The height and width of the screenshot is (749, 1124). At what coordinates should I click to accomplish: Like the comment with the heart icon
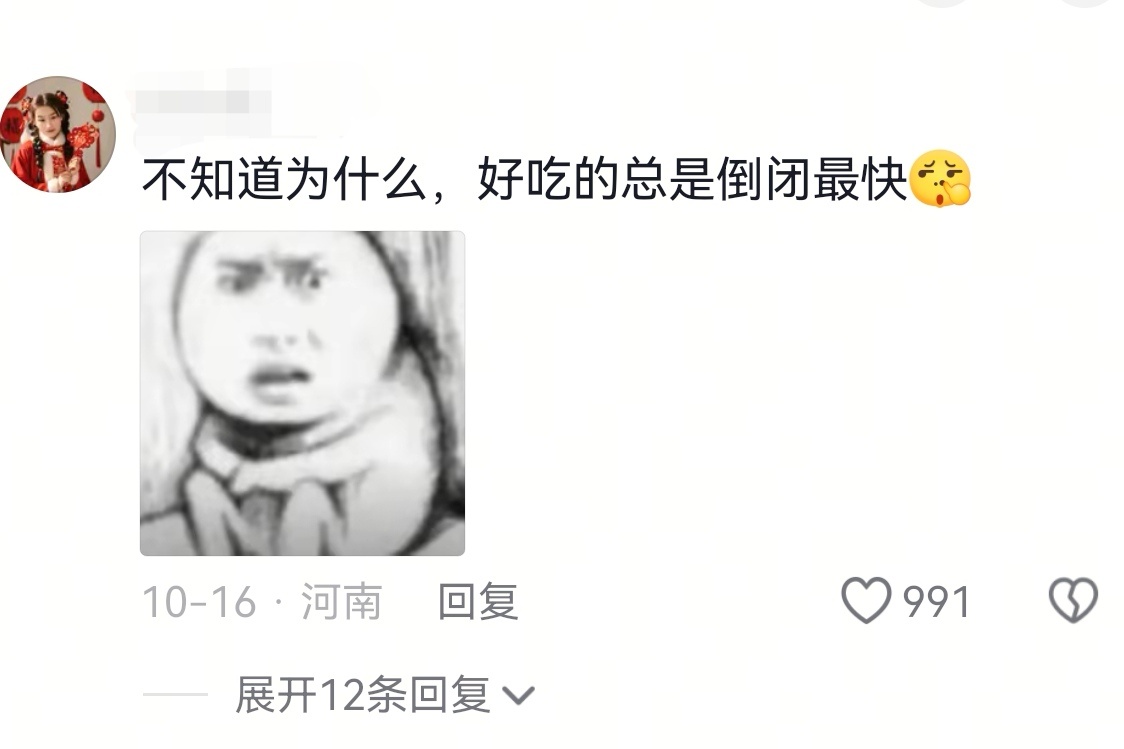866,600
